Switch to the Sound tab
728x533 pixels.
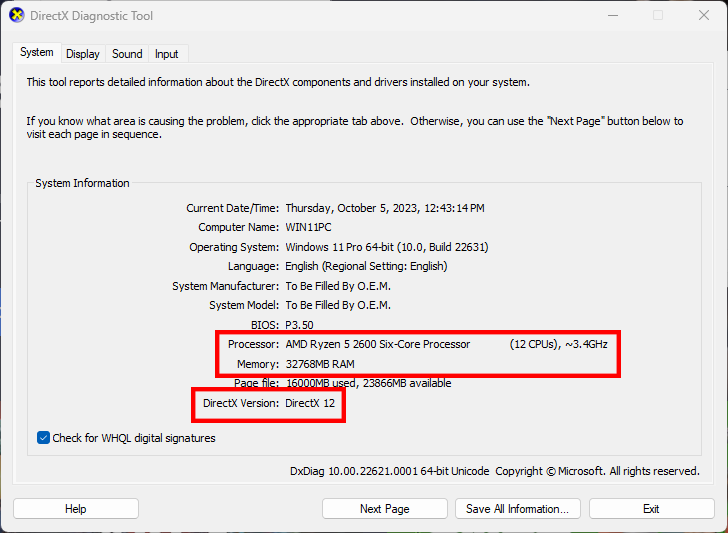[x=127, y=54]
